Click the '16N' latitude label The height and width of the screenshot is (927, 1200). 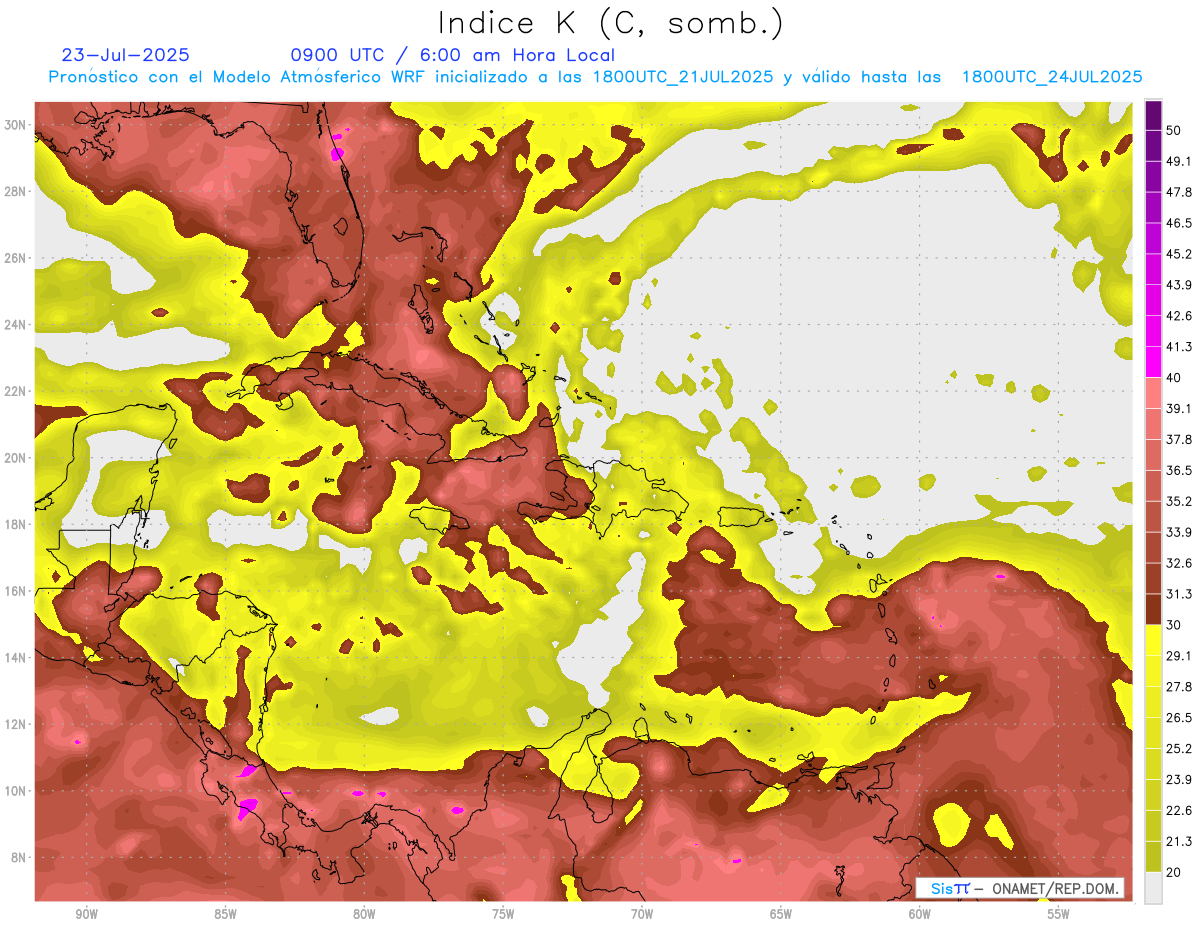click(x=15, y=591)
